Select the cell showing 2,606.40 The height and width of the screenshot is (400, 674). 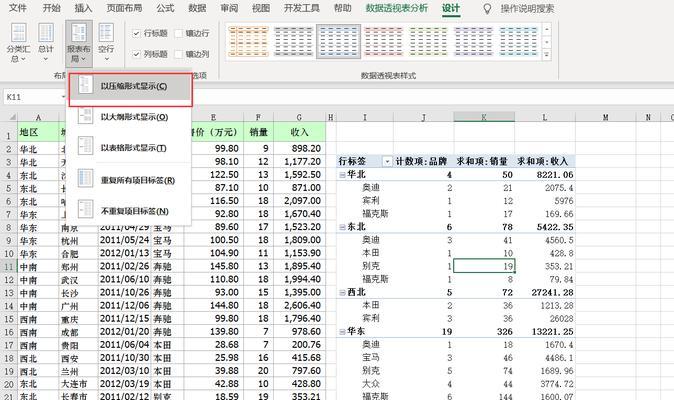click(x=299, y=305)
